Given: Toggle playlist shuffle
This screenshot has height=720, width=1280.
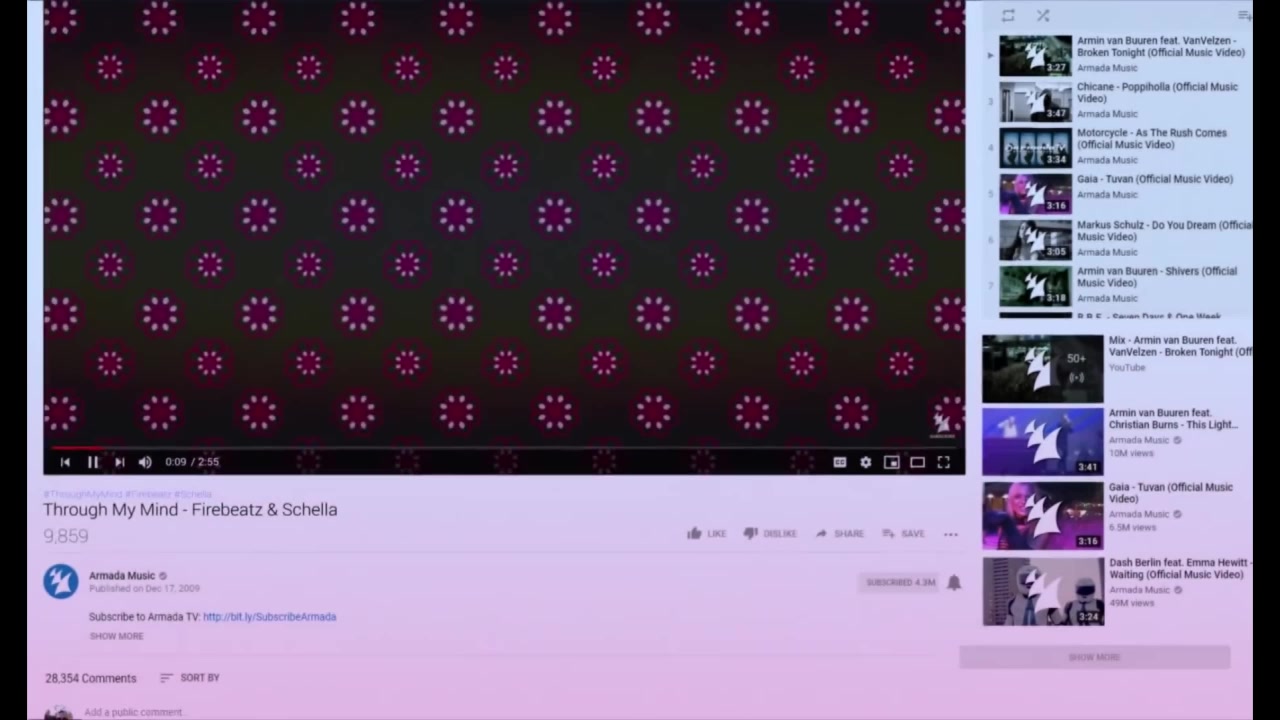Looking at the screenshot, I should point(1043,15).
